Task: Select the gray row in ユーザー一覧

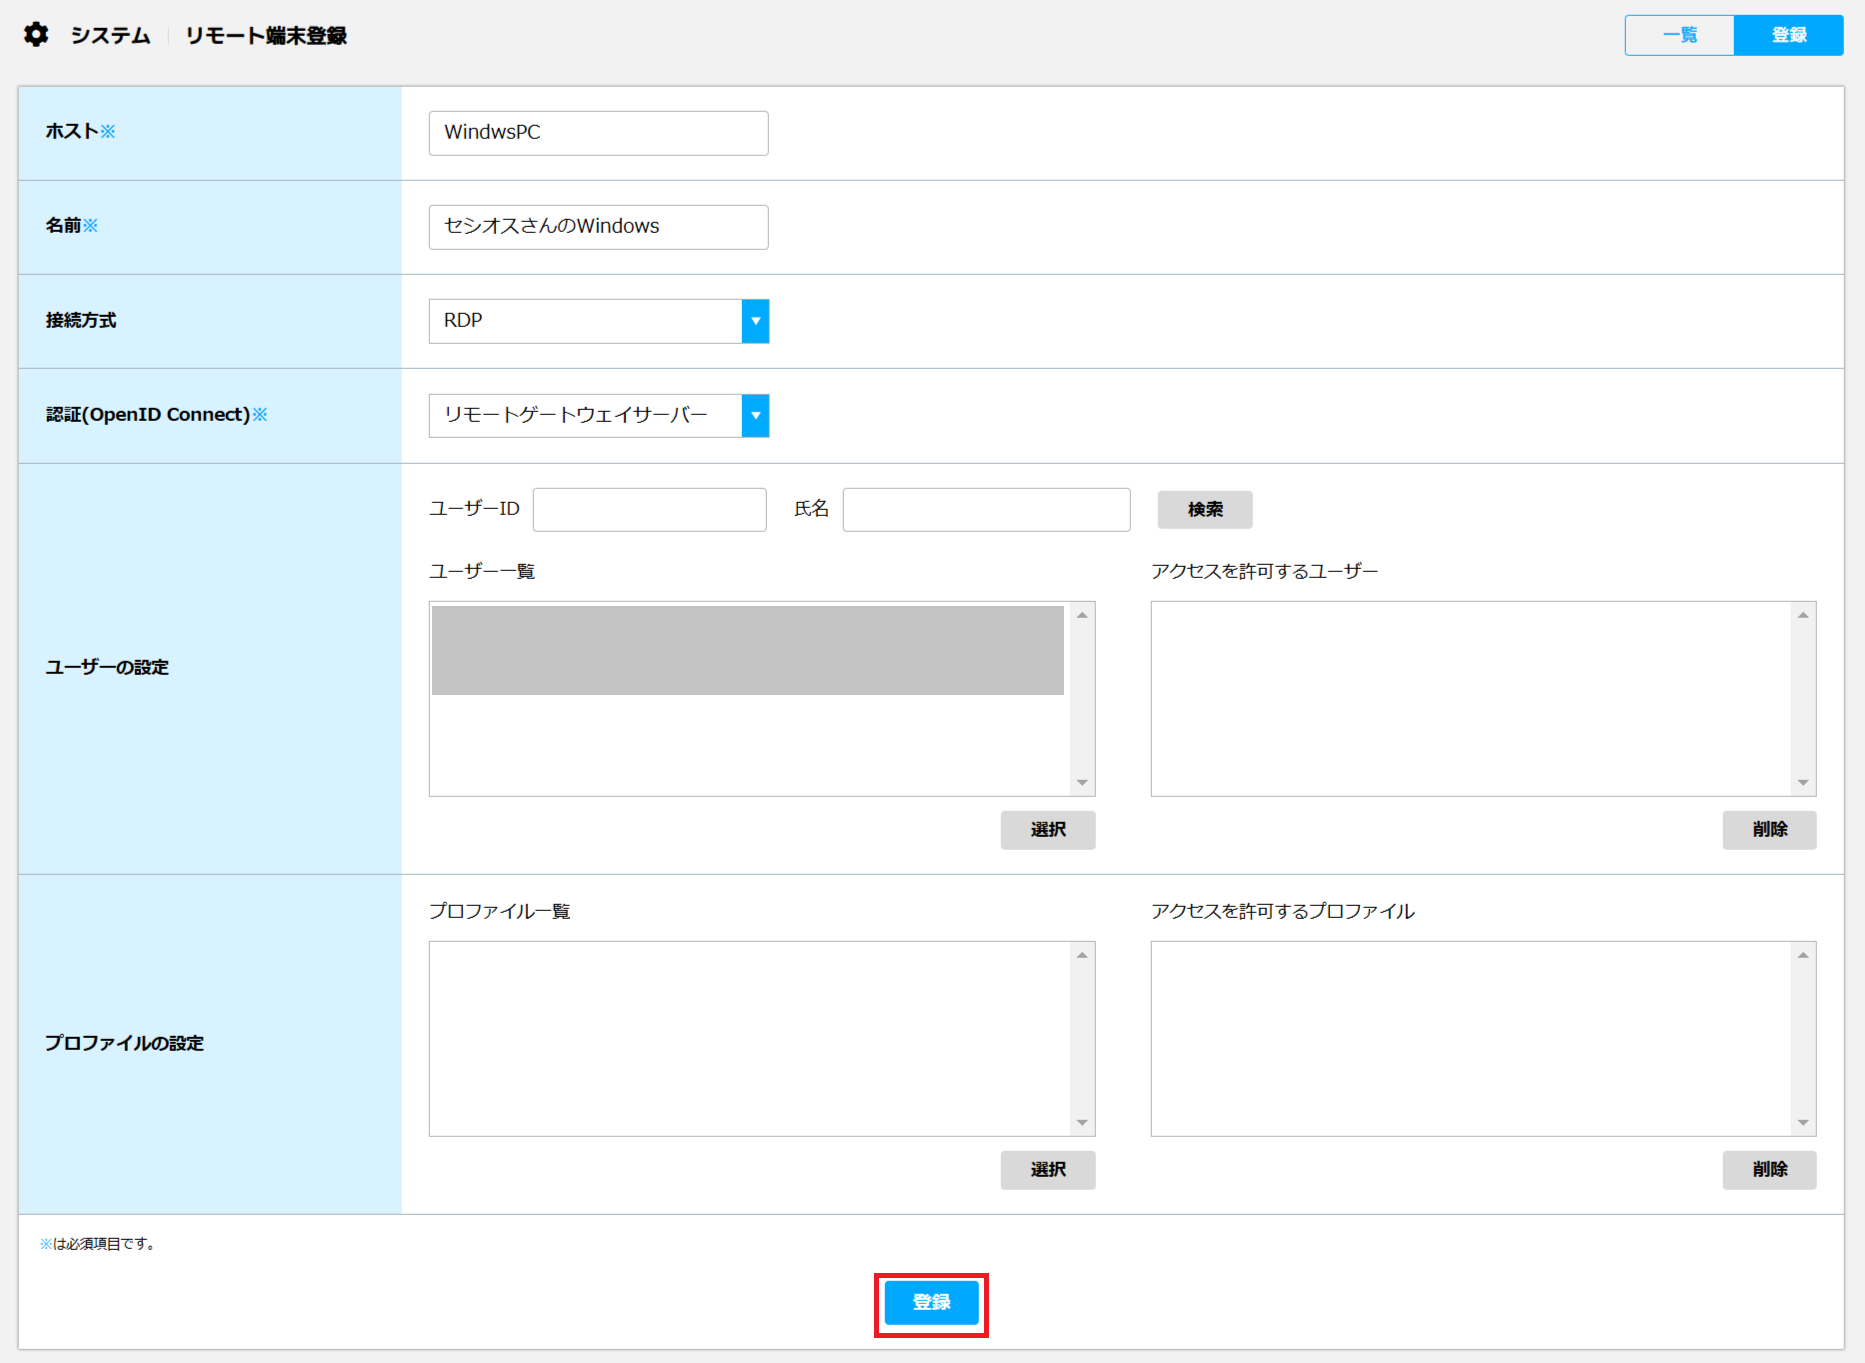Action: (x=747, y=650)
